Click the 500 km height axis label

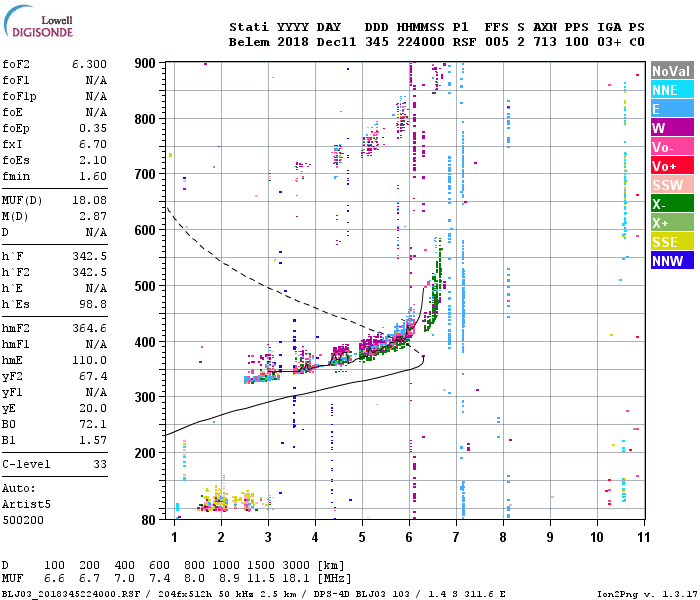click(x=145, y=286)
